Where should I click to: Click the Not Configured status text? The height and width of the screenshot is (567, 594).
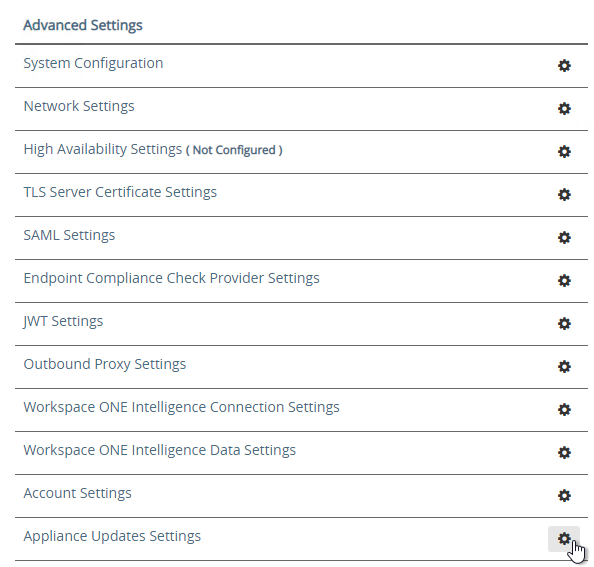234,150
